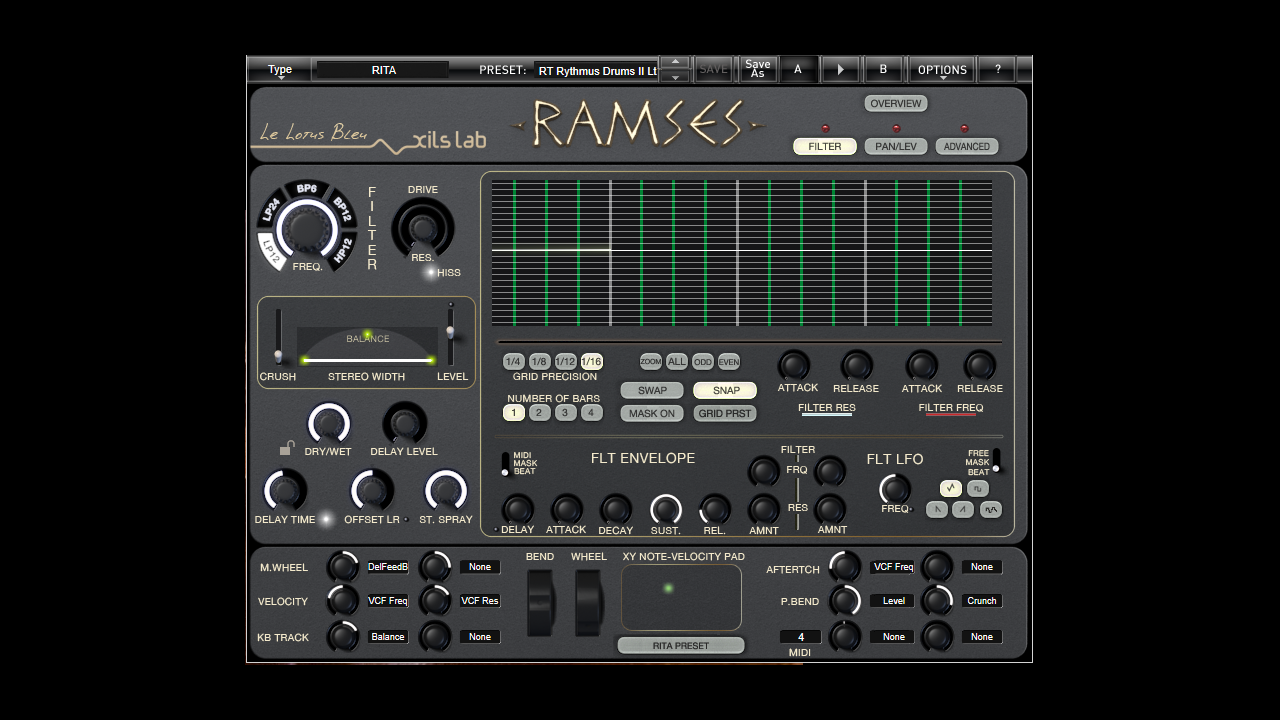Image resolution: width=1280 pixels, height=720 pixels.
Task: Select preset slot A
Action: 798,70
